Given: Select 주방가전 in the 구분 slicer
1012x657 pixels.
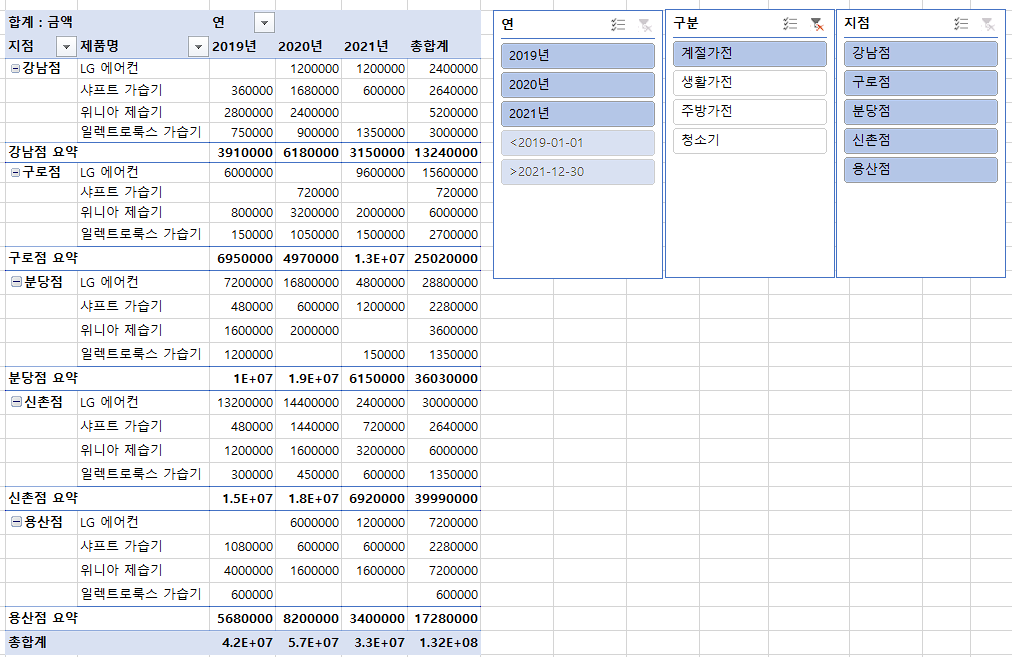Looking at the screenshot, I should point(749,112).
